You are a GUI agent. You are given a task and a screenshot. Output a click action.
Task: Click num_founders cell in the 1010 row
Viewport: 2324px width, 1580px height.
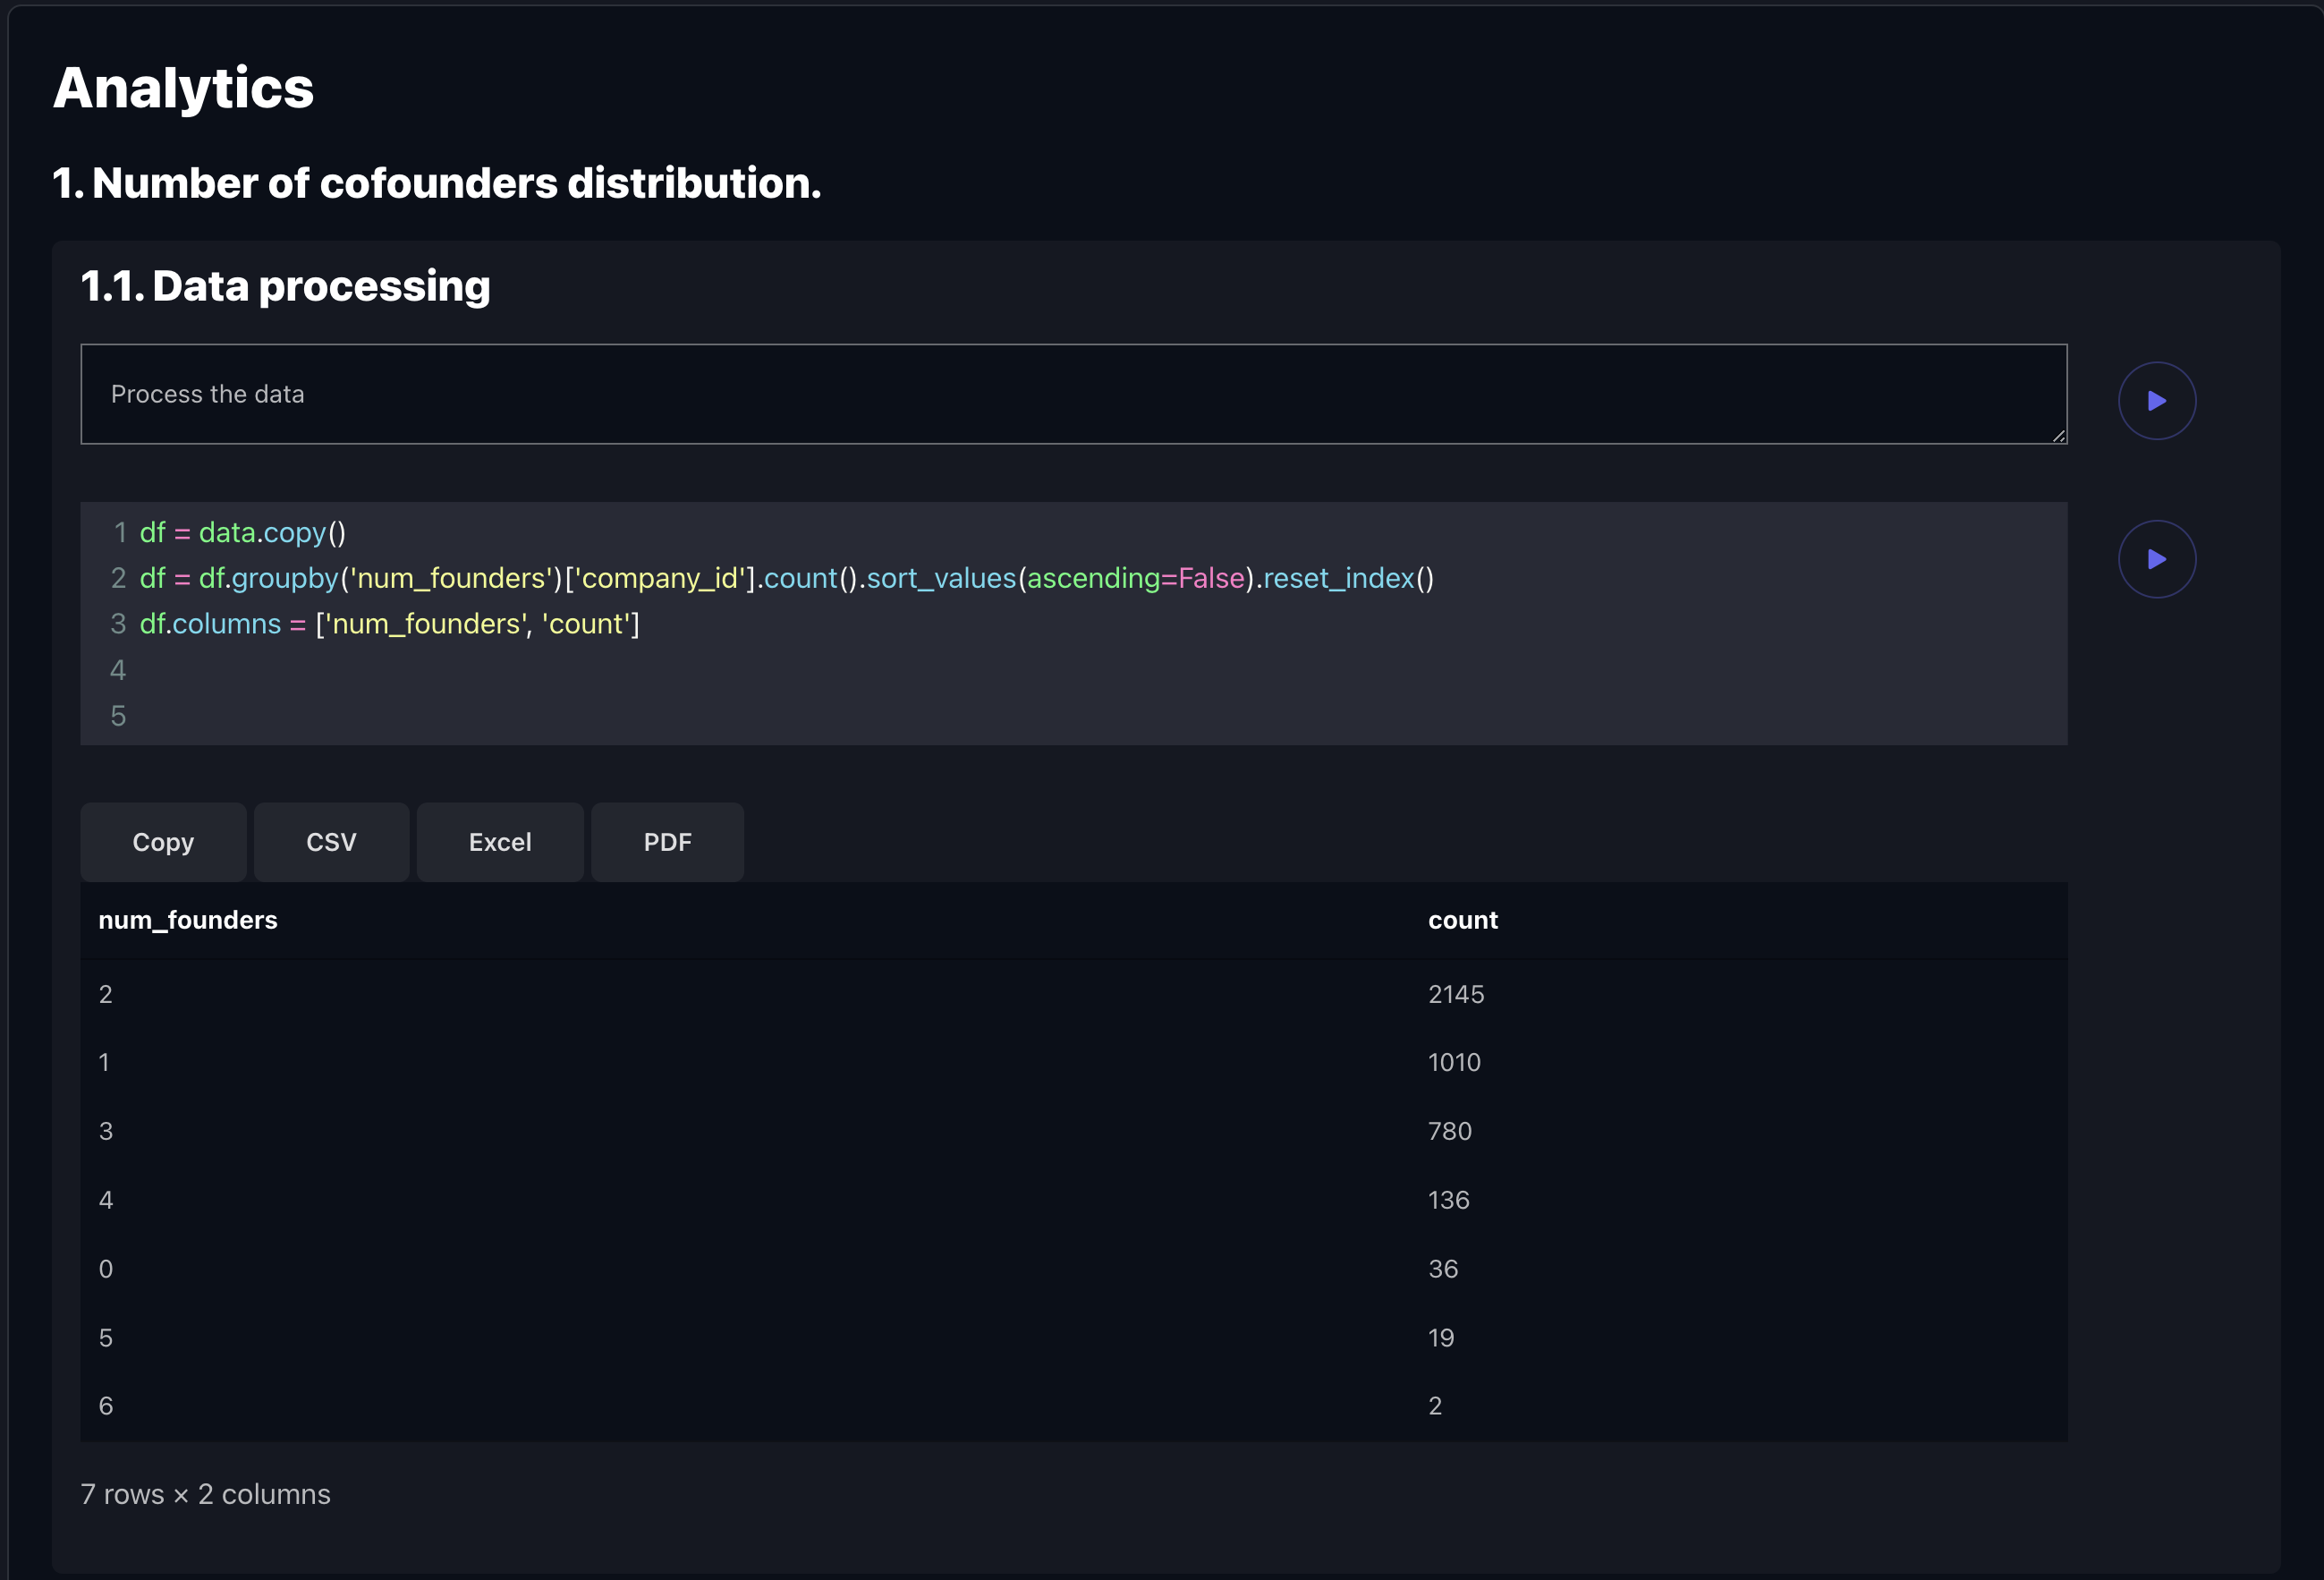[x=104, y=1062]
